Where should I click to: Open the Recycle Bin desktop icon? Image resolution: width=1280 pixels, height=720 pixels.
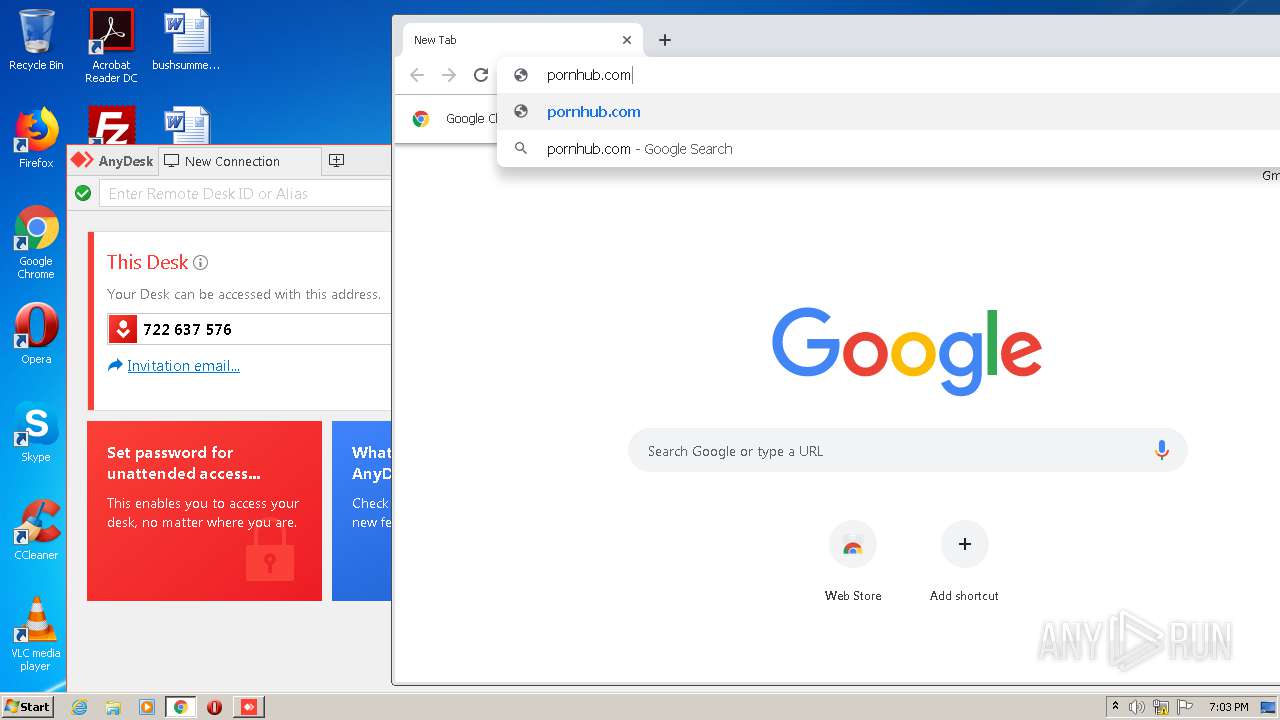(36, 40)
